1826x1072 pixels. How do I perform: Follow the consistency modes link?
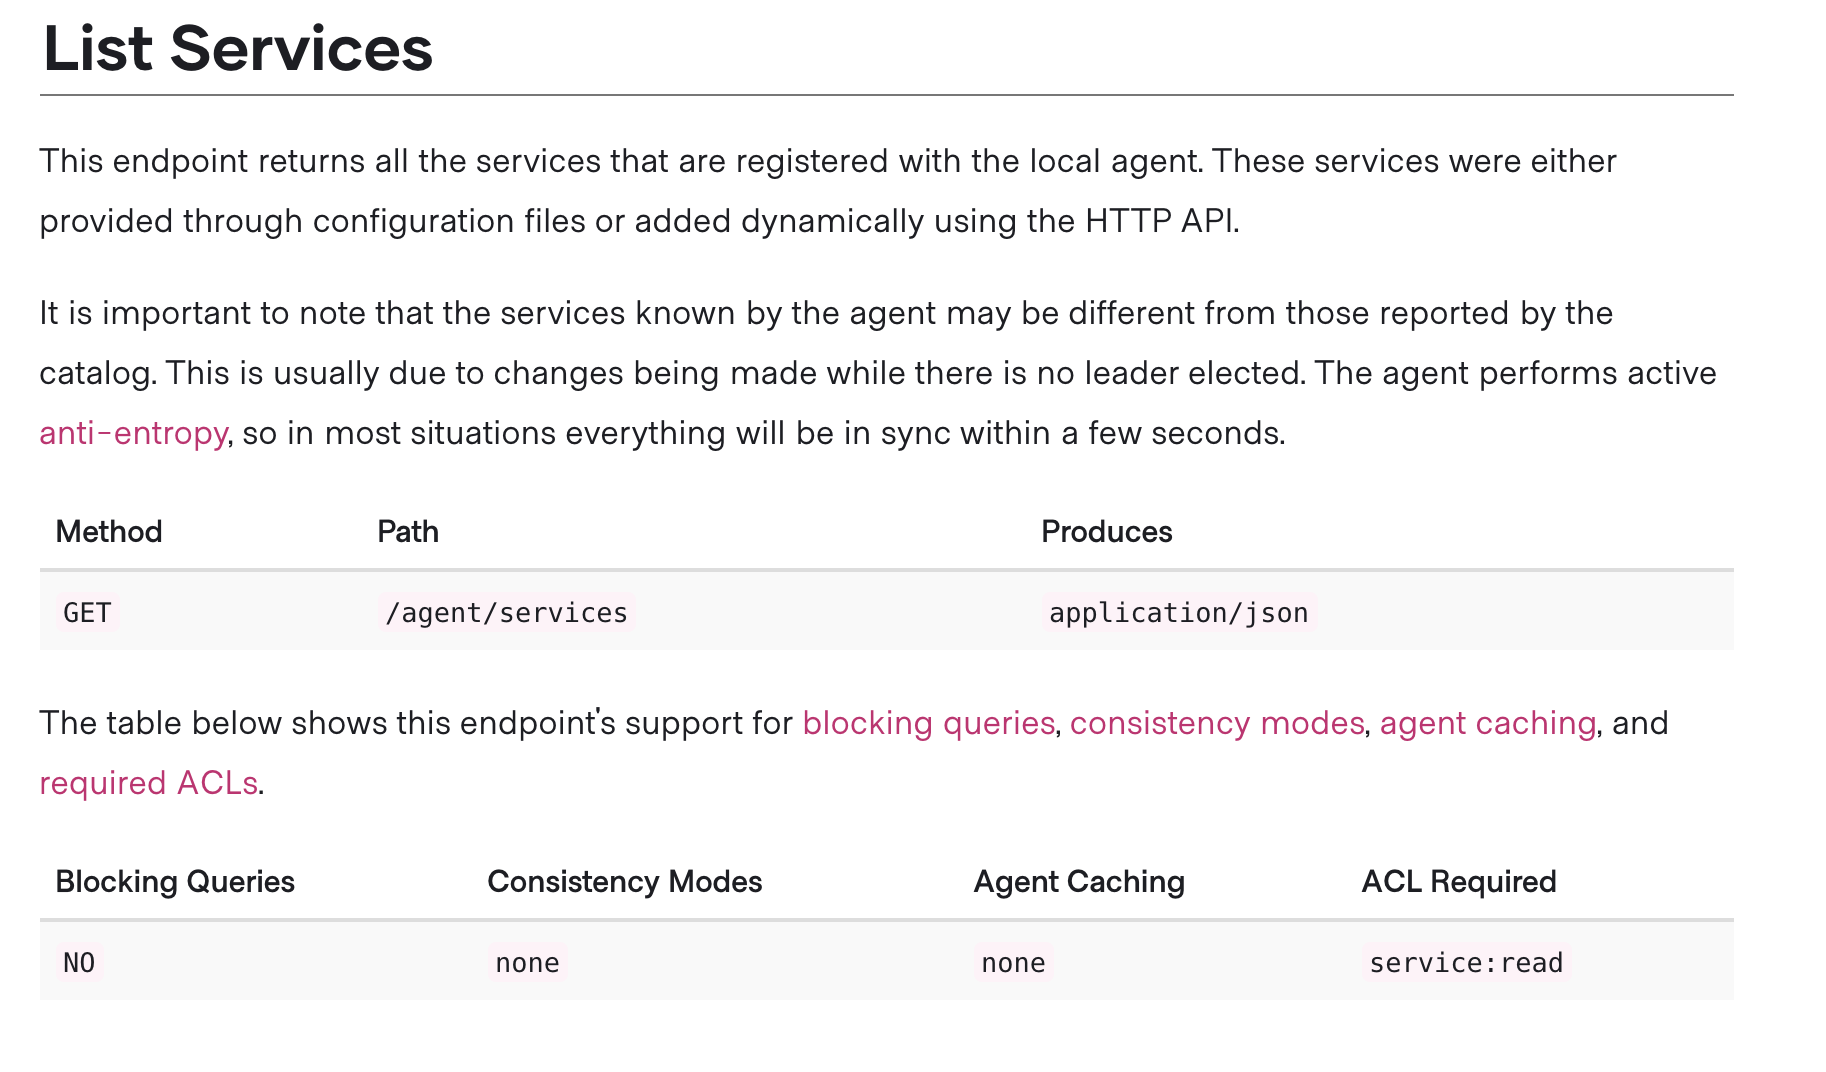point(1217,723)
